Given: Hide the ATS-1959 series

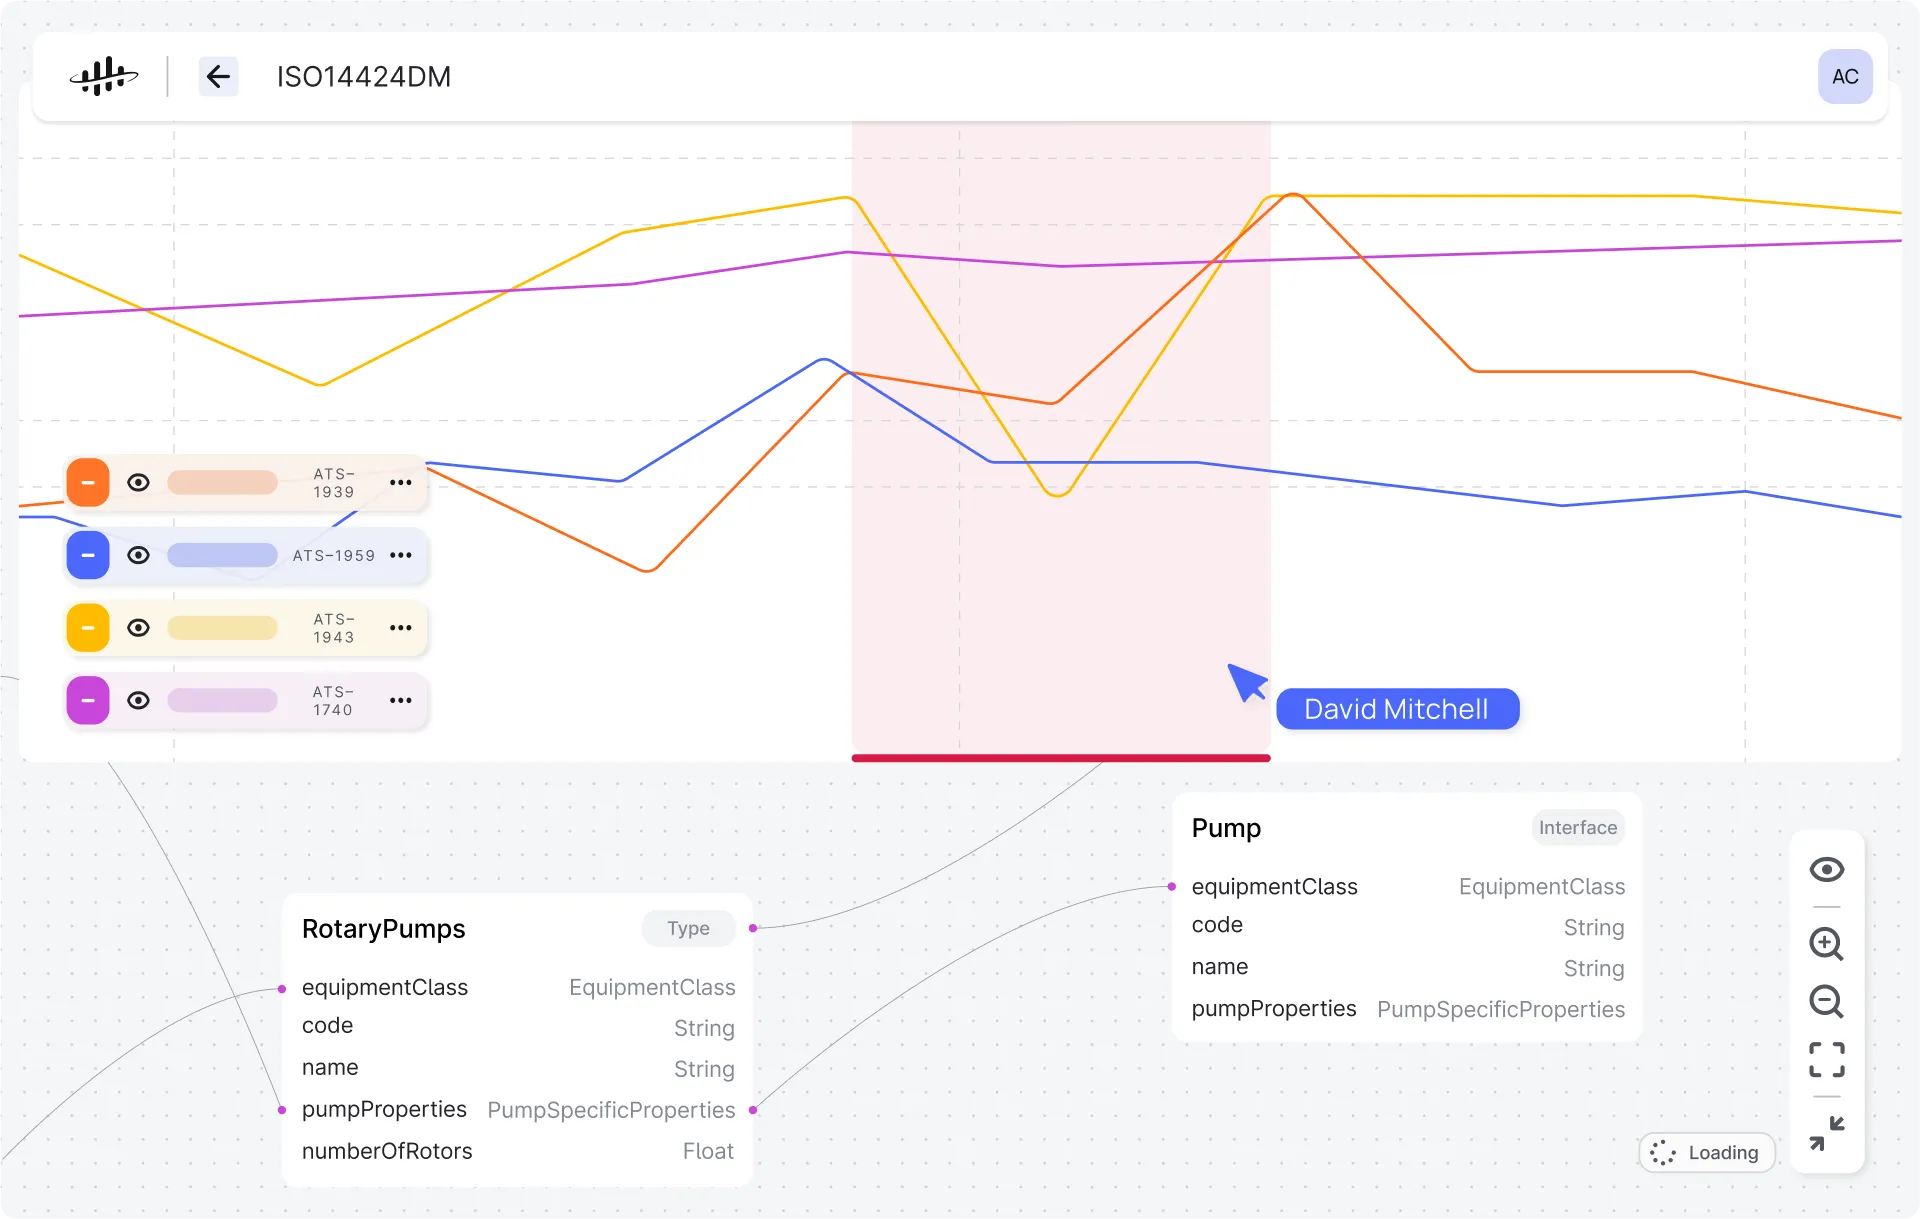Looking at the screenshot, I should 139,555.
